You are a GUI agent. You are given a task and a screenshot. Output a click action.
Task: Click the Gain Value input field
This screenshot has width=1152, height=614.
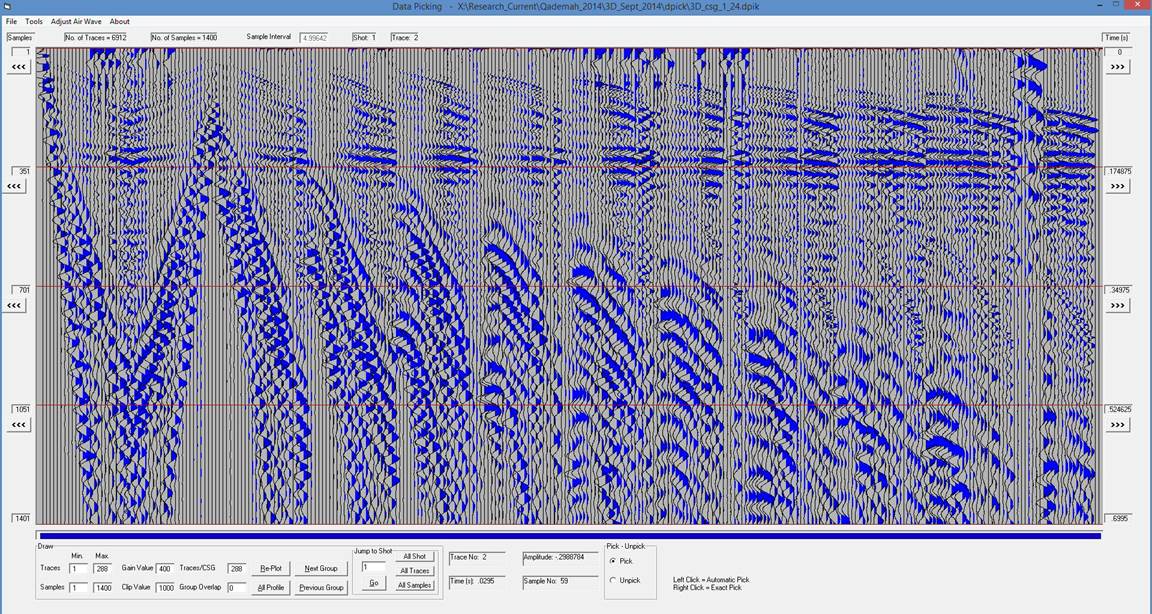tap(165, 568)
